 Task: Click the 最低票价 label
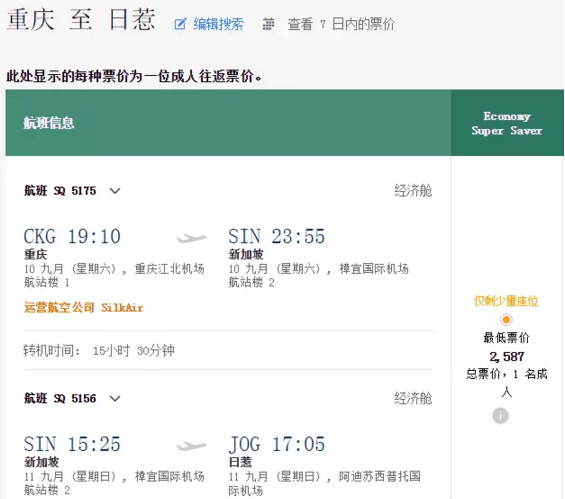(x=506, y=338)
